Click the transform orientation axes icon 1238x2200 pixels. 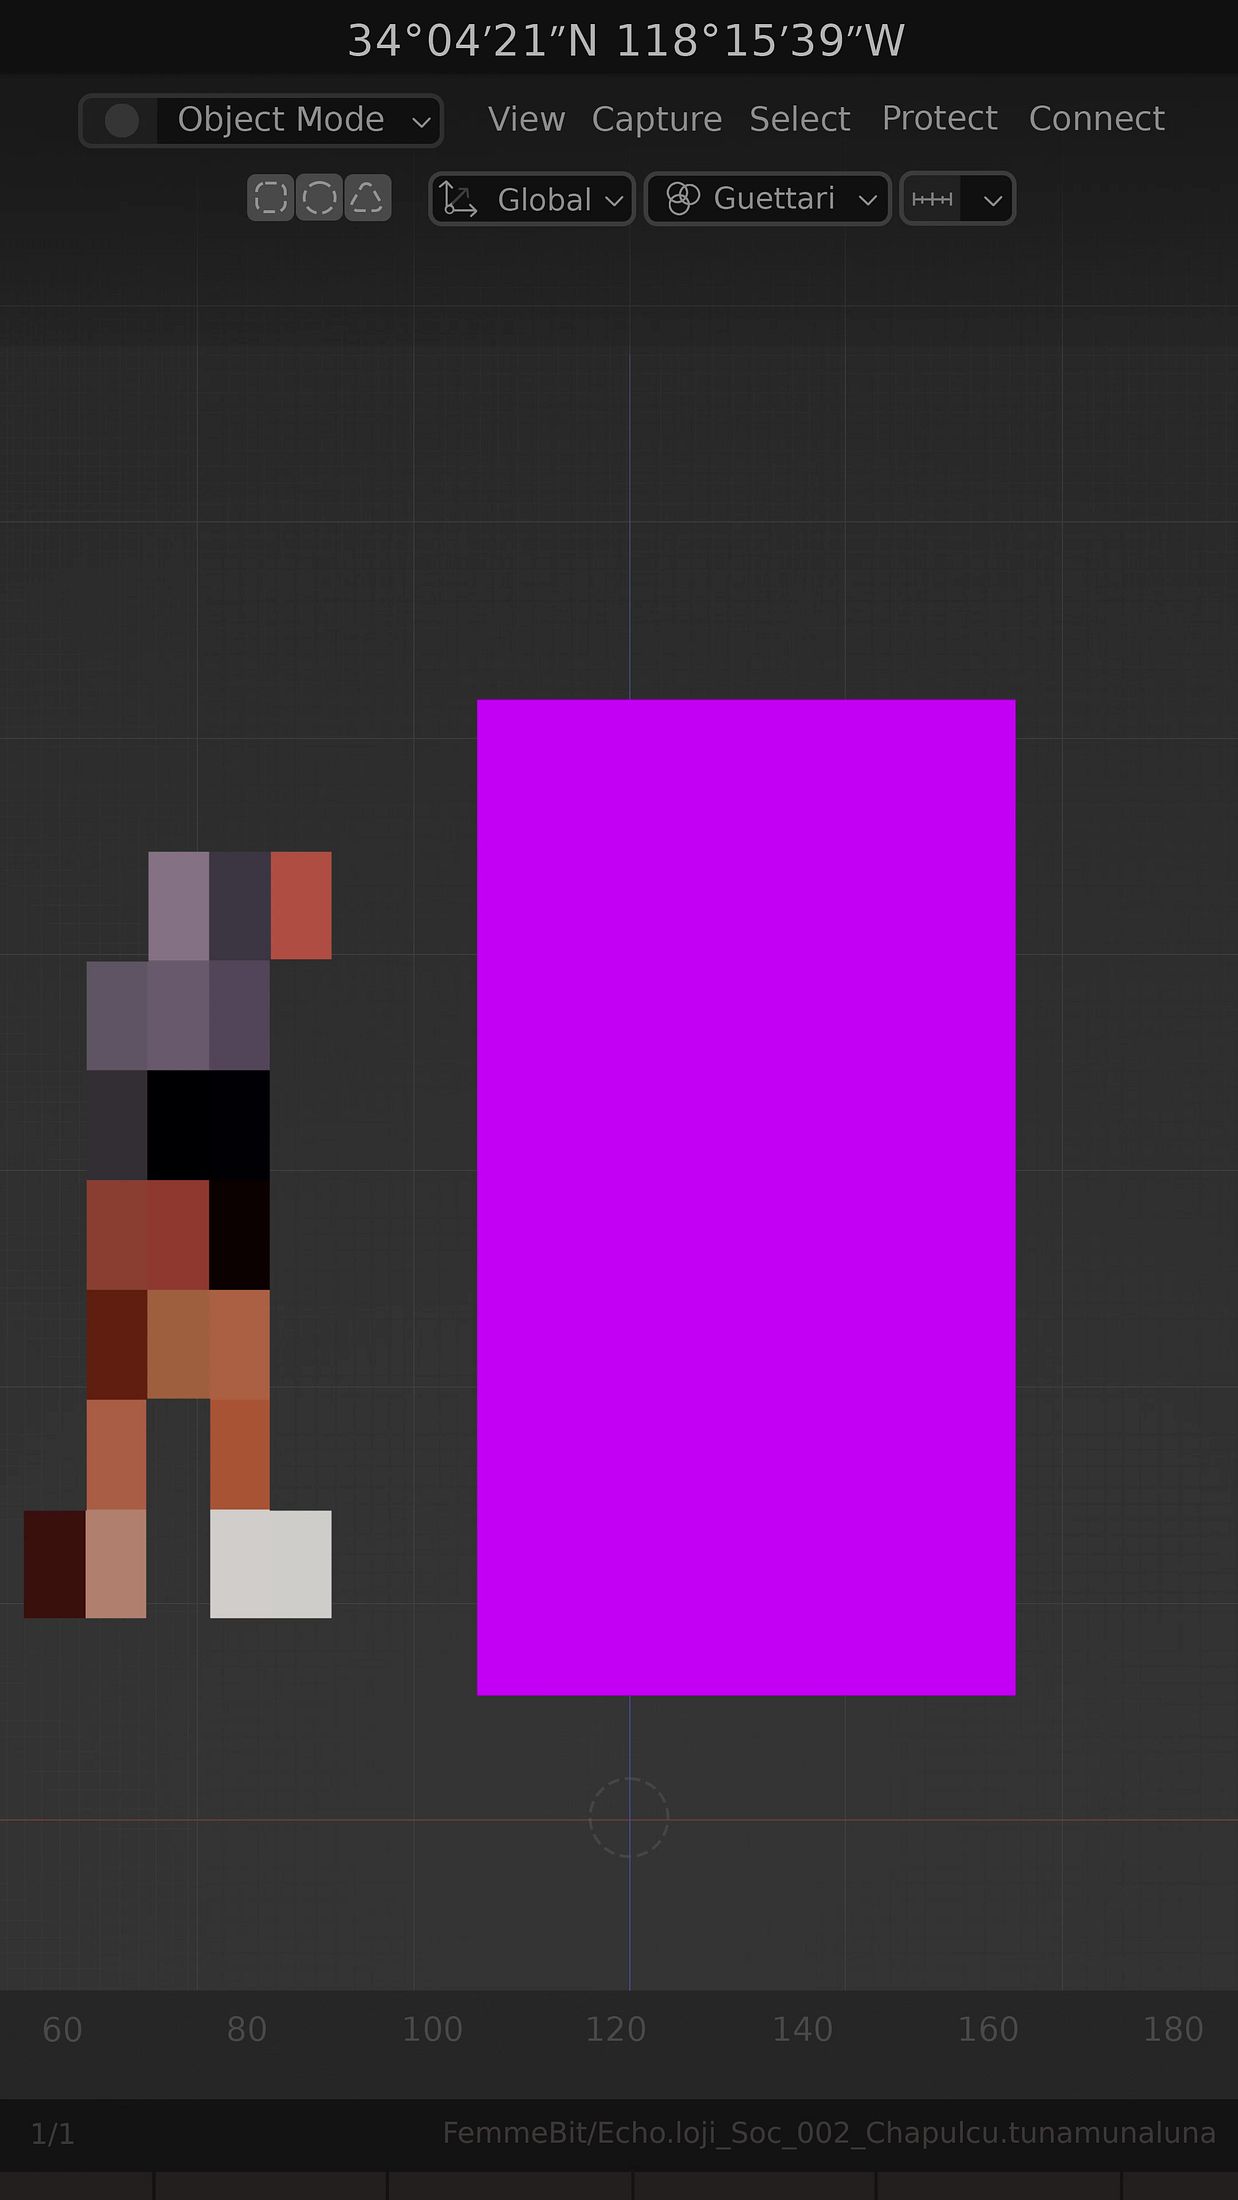(458, 199)
